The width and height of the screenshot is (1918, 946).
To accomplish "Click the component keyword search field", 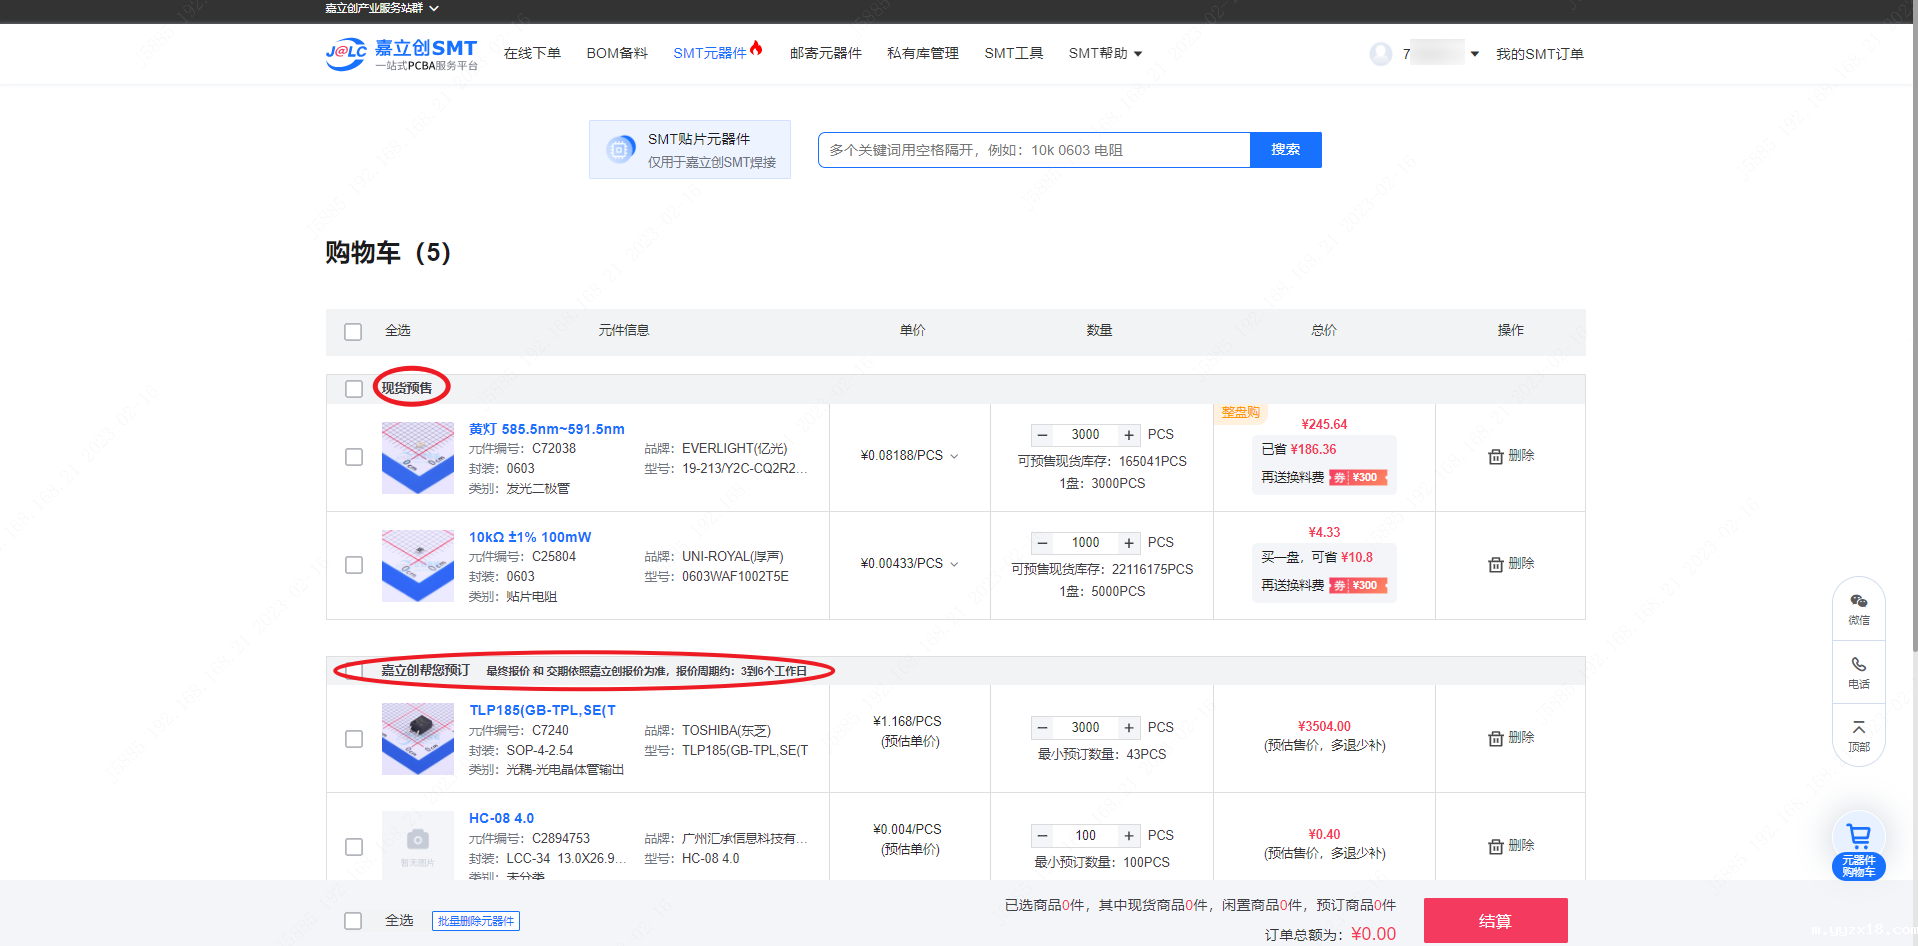I will coord(1033,150).
